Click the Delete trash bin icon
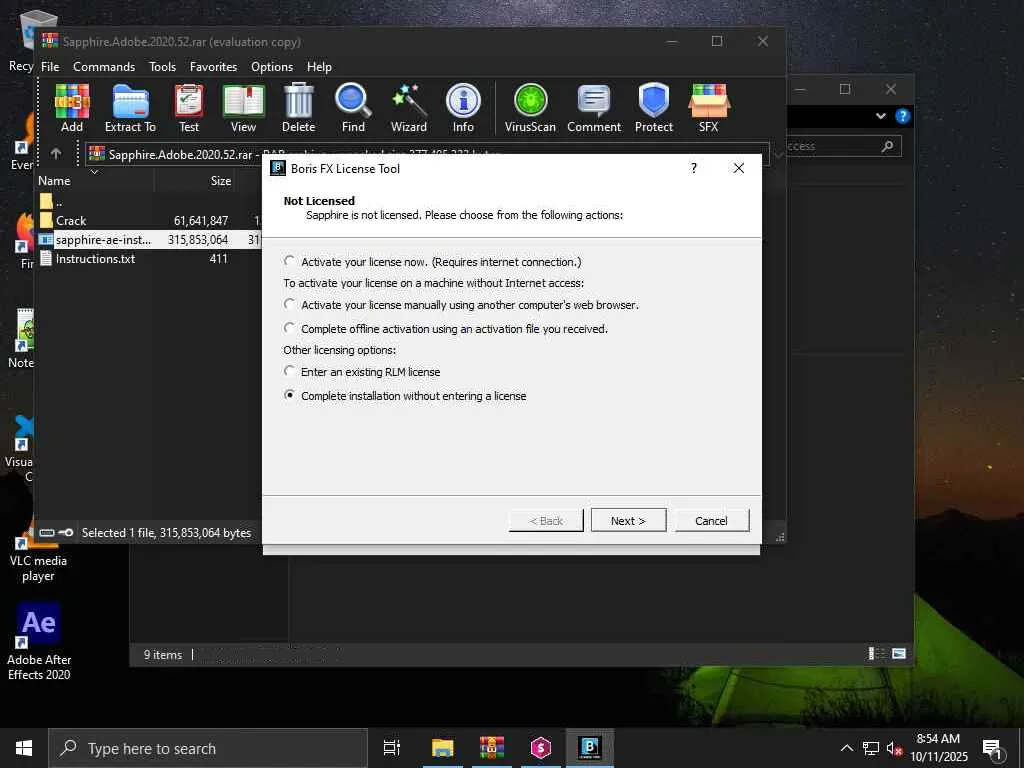 click(298, 108)
